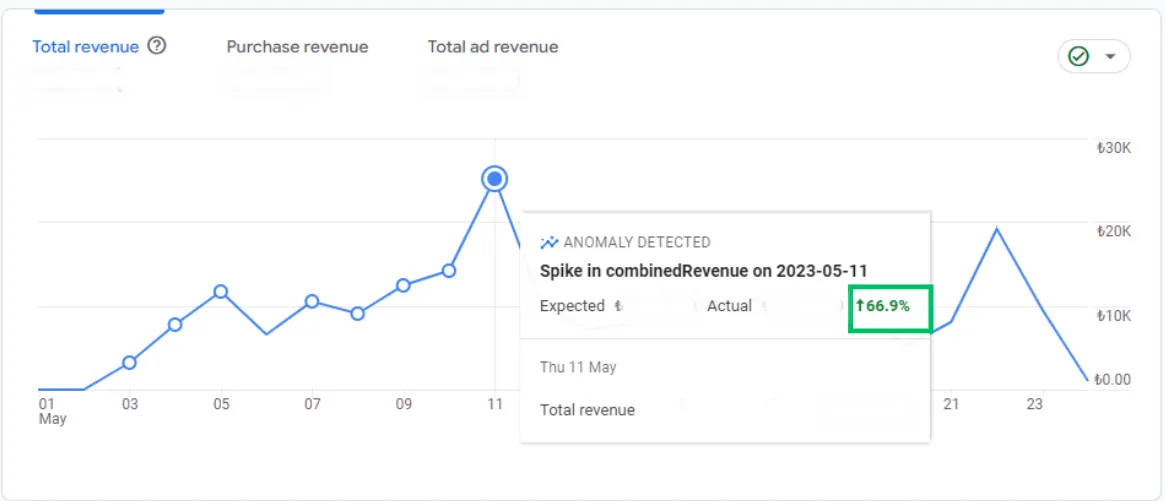
Task: Select the Total revenue tab
Action: point(85,47)
